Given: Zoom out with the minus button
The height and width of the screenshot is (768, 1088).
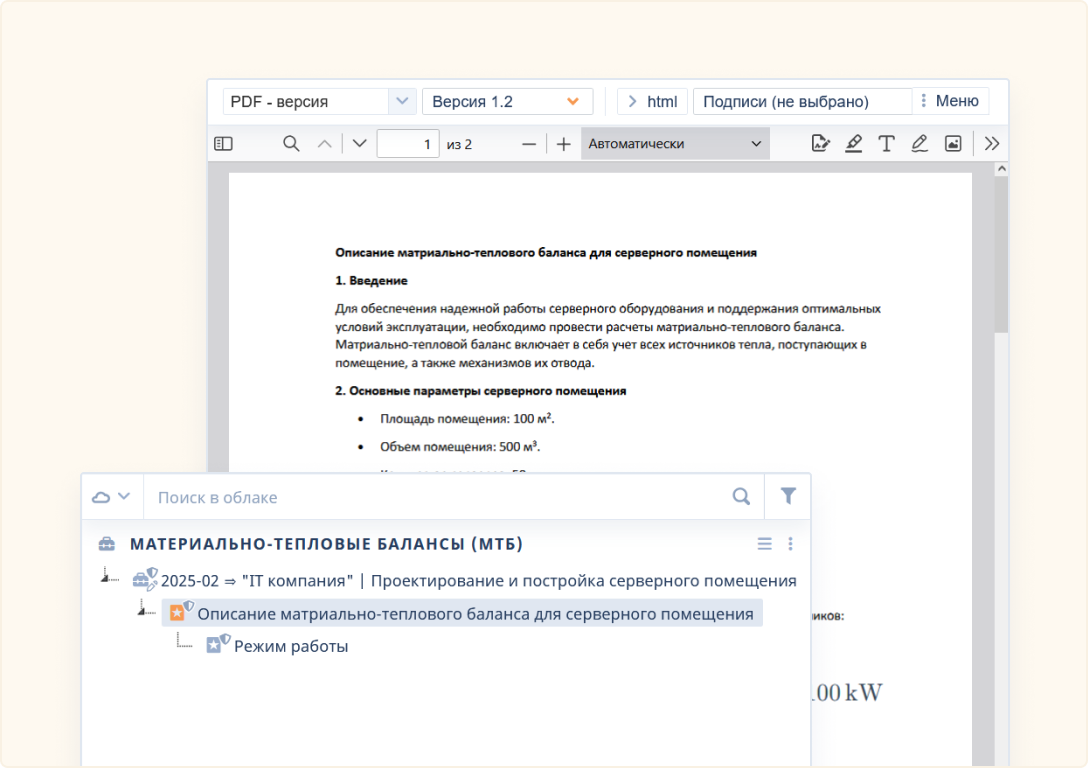Looking at the screenshot, I should tap(529, 144).
